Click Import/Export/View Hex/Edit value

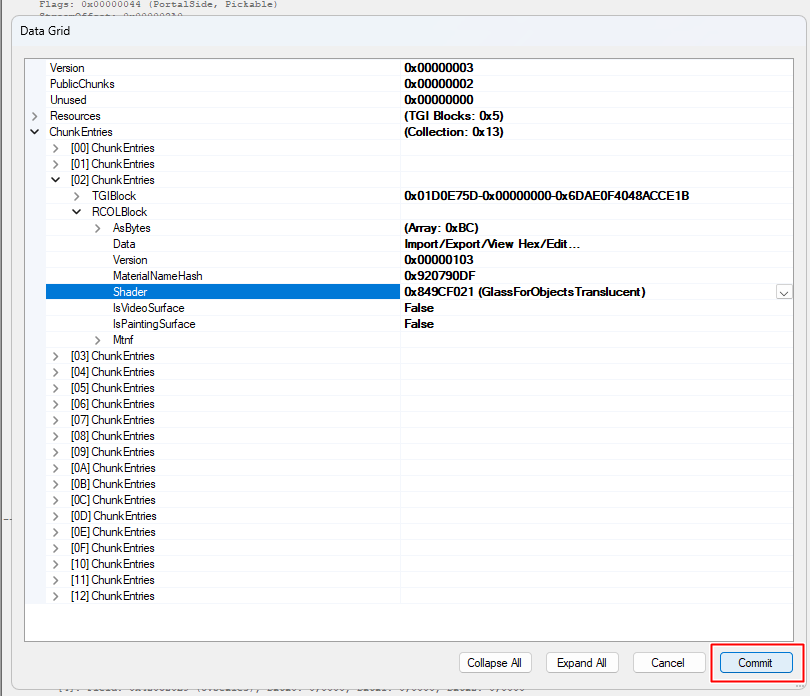tap(492, 244)
